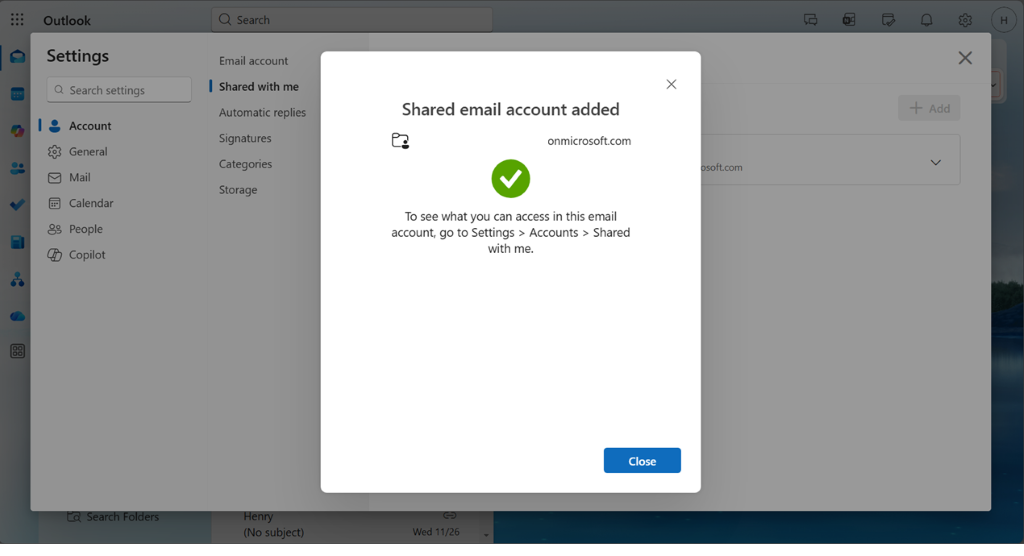Viewport: 1024px width, 556px height.
Task: Open the Calendar app in left rail
Action: pyautogui.click(x=18, y=94)
